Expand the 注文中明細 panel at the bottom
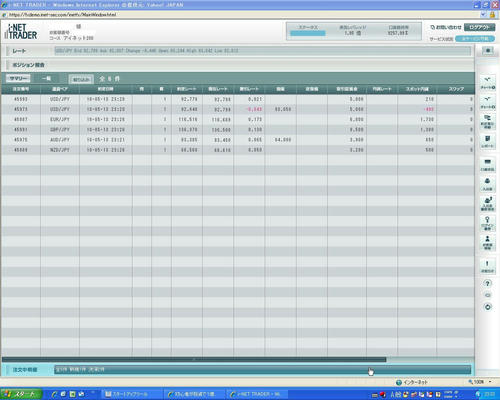The height and width of the screenshot is (400, 500). click(25, 370)
